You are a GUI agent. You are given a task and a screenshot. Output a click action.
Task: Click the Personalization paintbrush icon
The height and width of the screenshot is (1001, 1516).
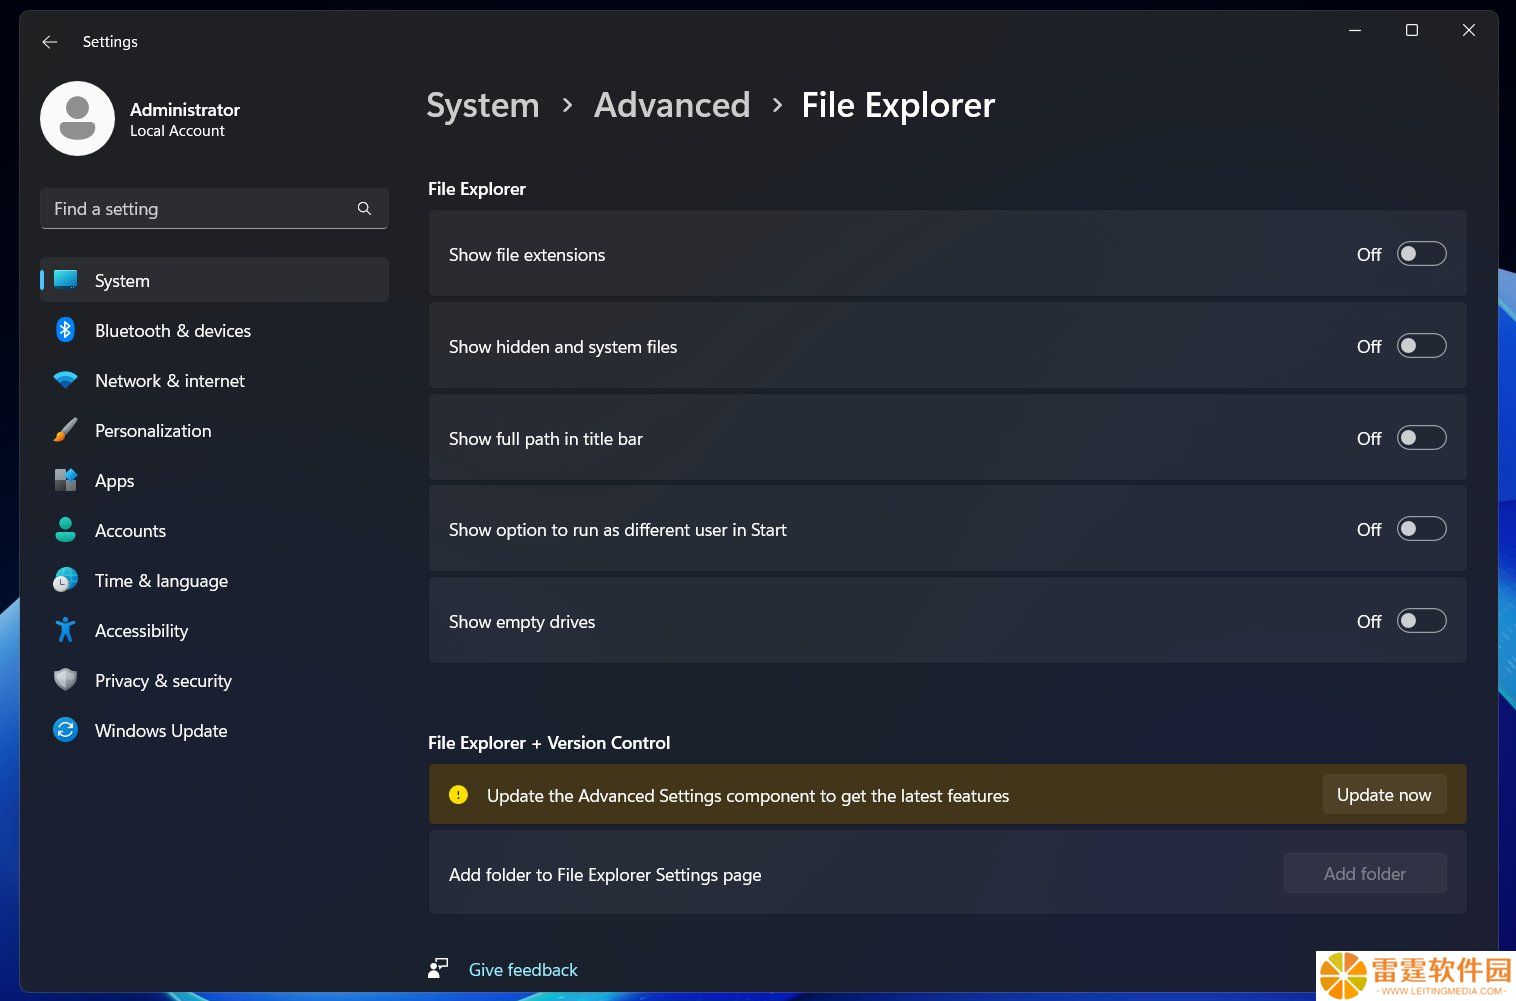click(x=65, y=430)
